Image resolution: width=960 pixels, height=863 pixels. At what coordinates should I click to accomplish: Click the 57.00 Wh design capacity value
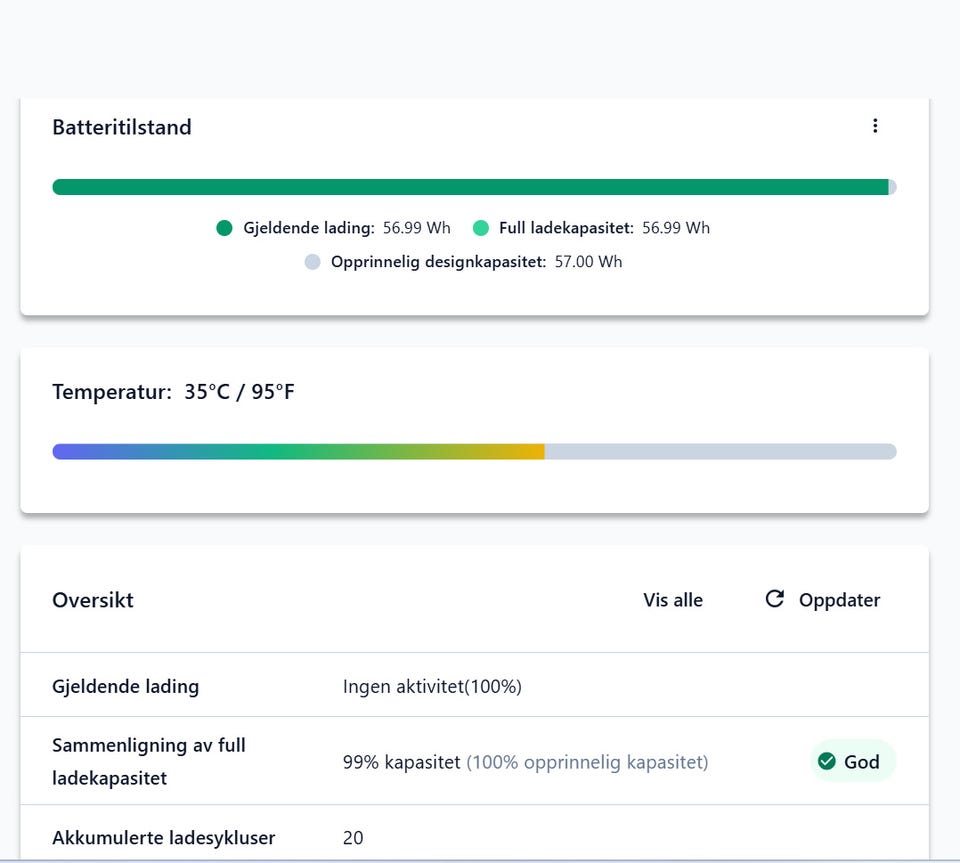click(x=588, y=262)
